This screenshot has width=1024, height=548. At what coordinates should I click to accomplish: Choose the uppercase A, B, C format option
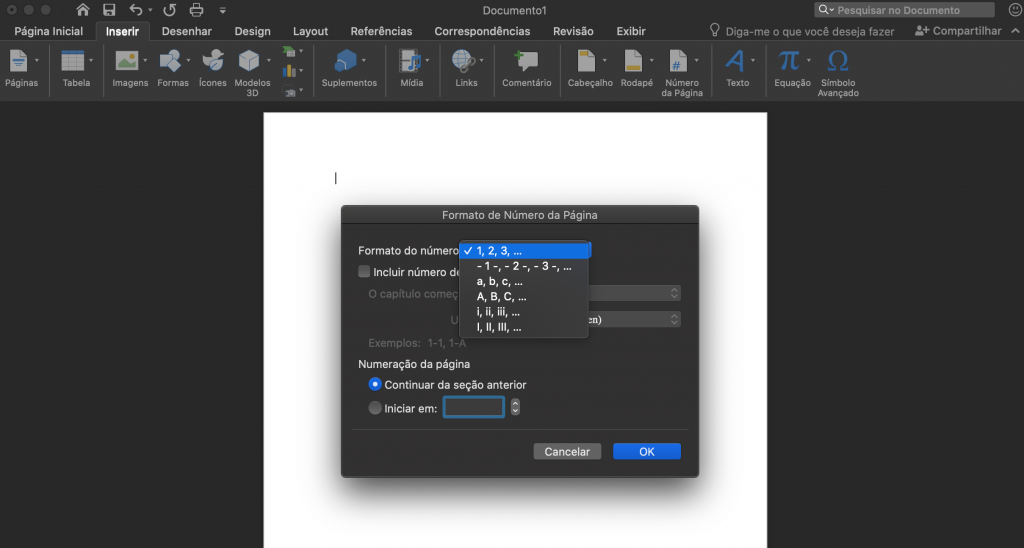point(524,297)
